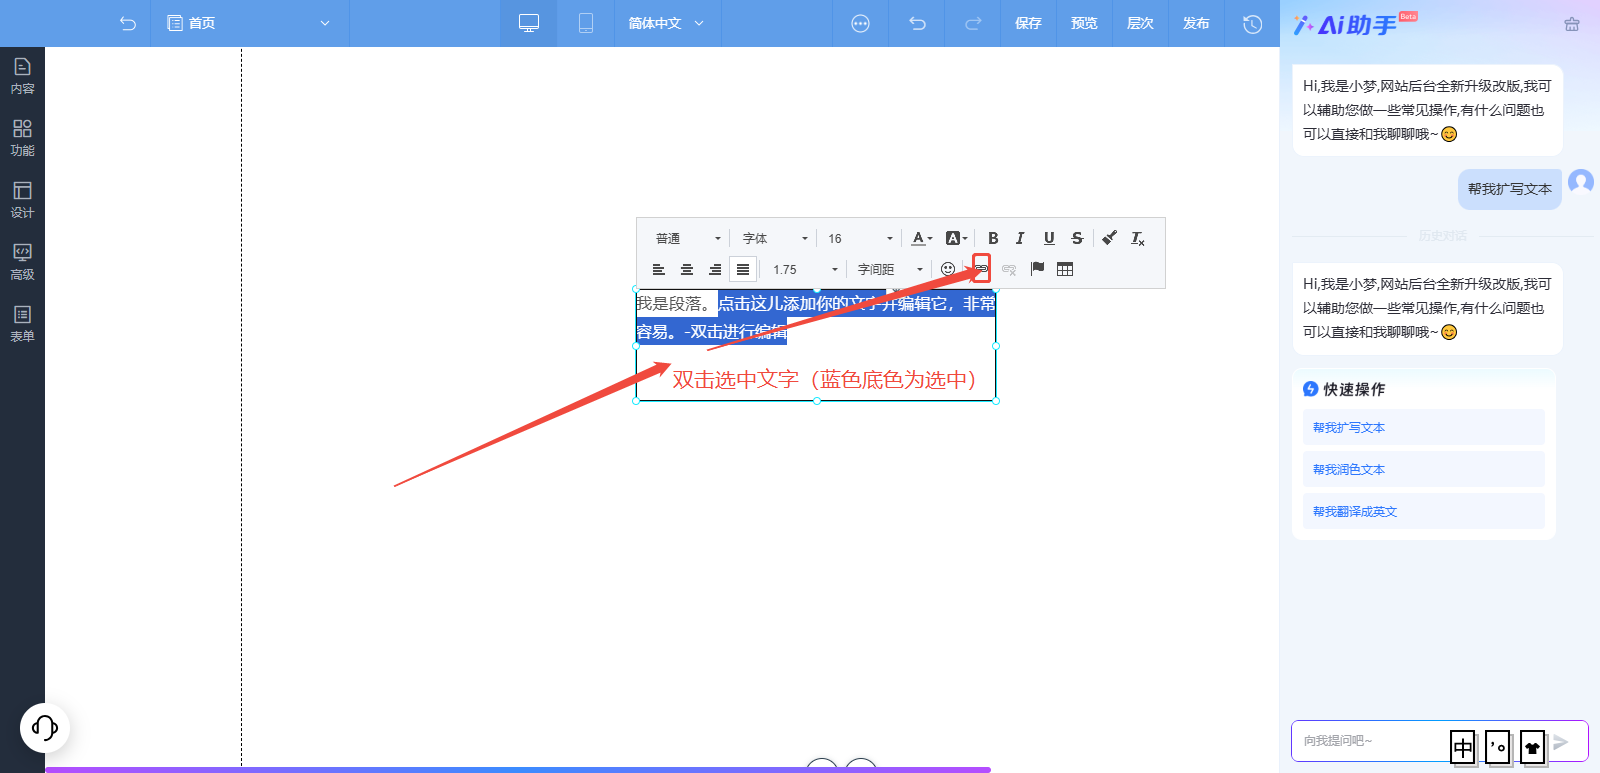Toggle italic formatting
The image size is (1600, 773).
(x=1020, y=238)
